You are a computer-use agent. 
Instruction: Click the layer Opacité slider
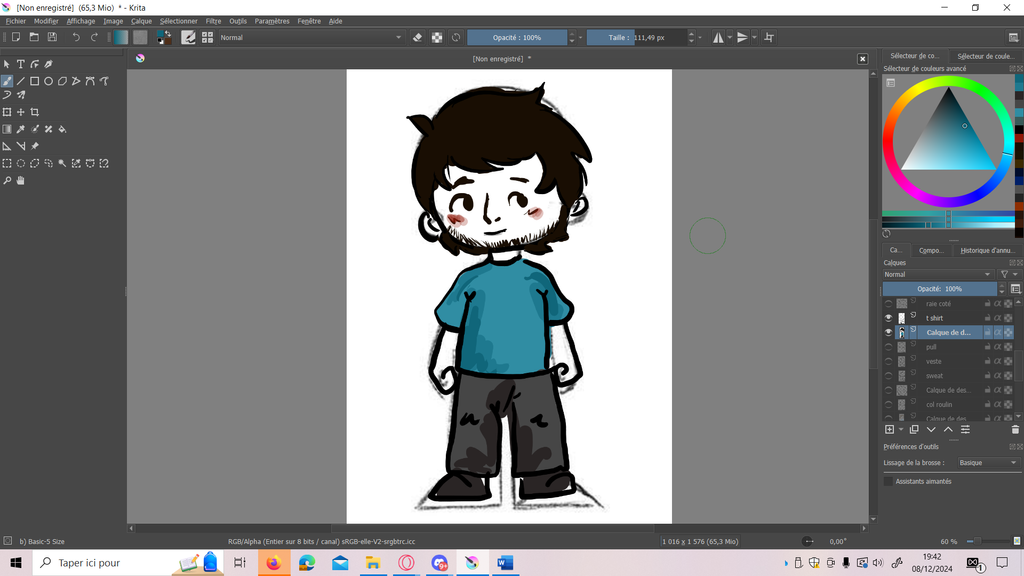click(940, 288)
